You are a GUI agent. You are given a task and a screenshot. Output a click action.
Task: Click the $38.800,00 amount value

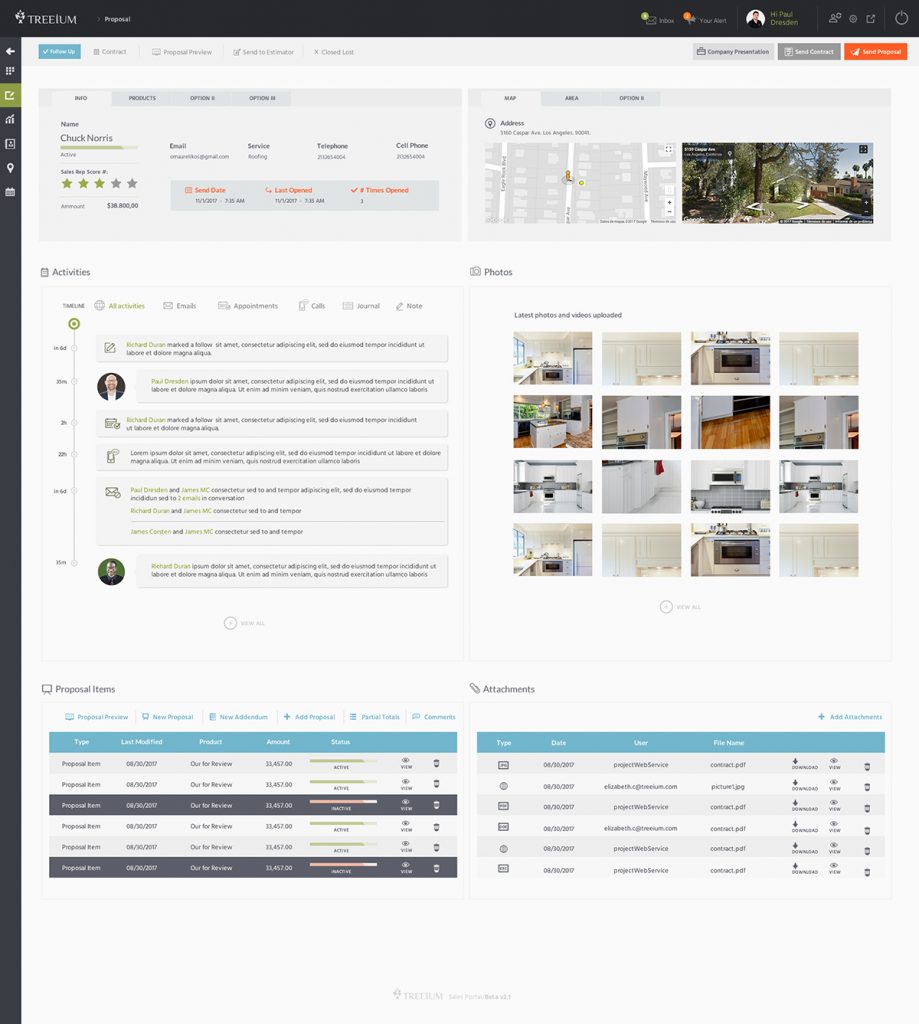(x=123, y=206)
